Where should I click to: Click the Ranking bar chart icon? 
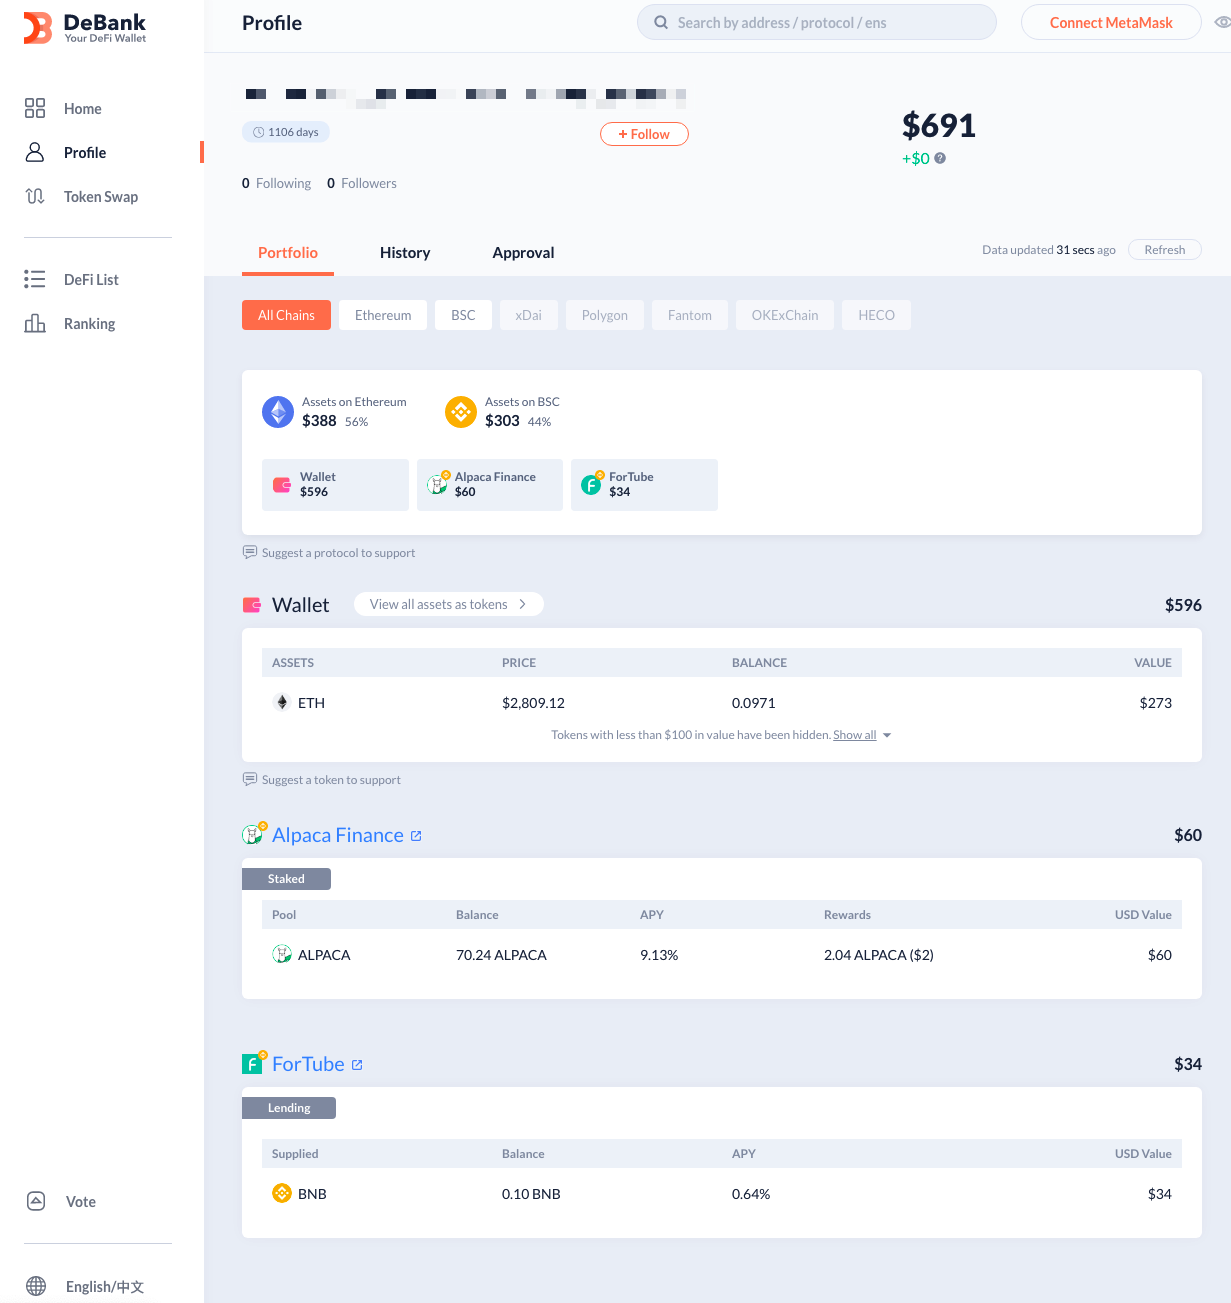(35, 323)
